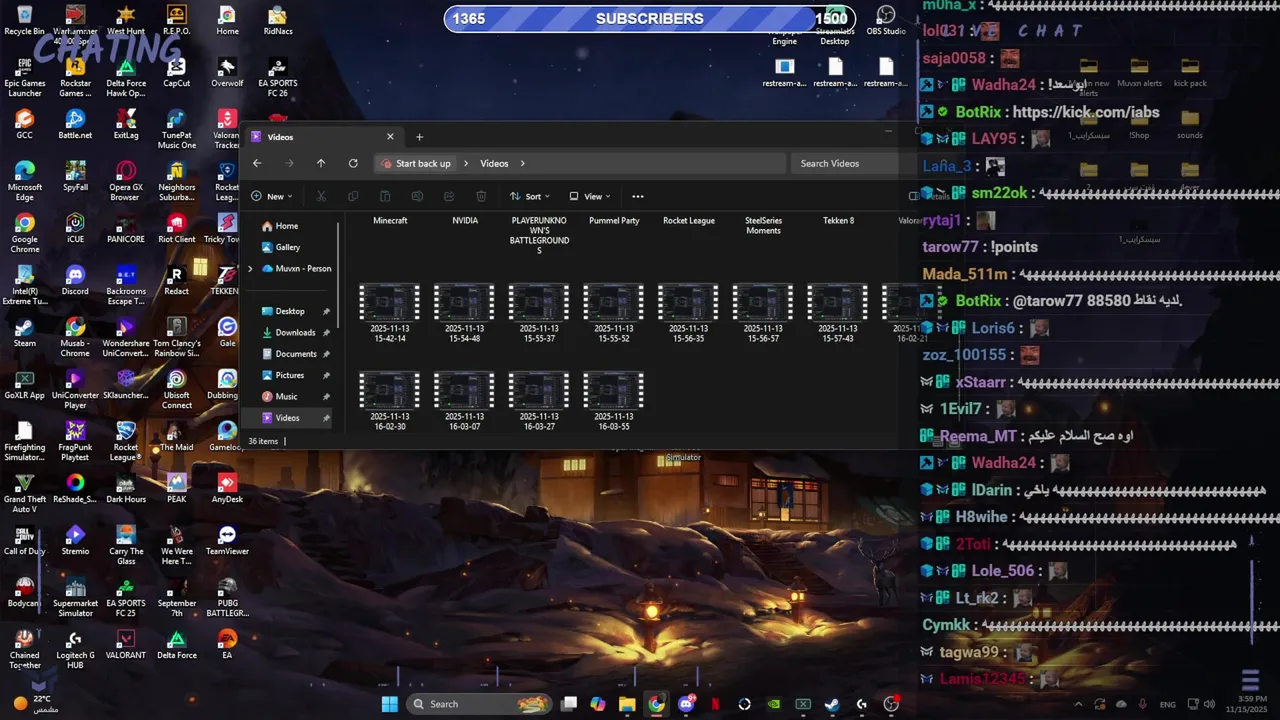Select the Steam desktop icon
The width and height of the screenshot is (1280, 720).
point(24,331)
